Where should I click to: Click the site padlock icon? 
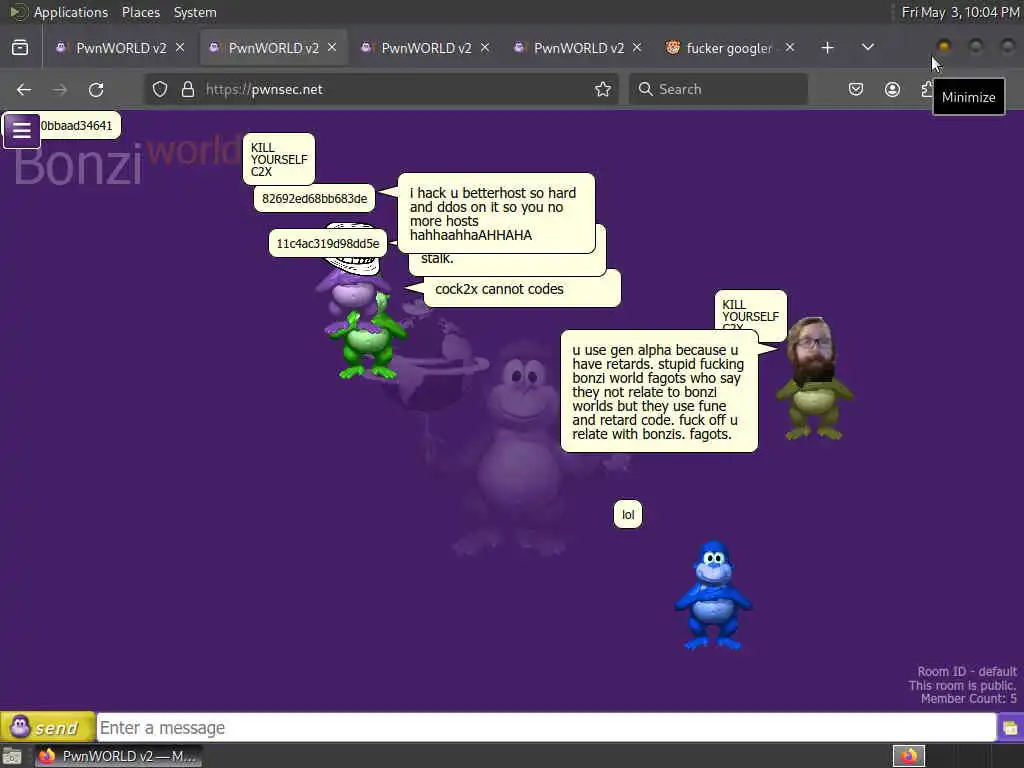[188, 89]
